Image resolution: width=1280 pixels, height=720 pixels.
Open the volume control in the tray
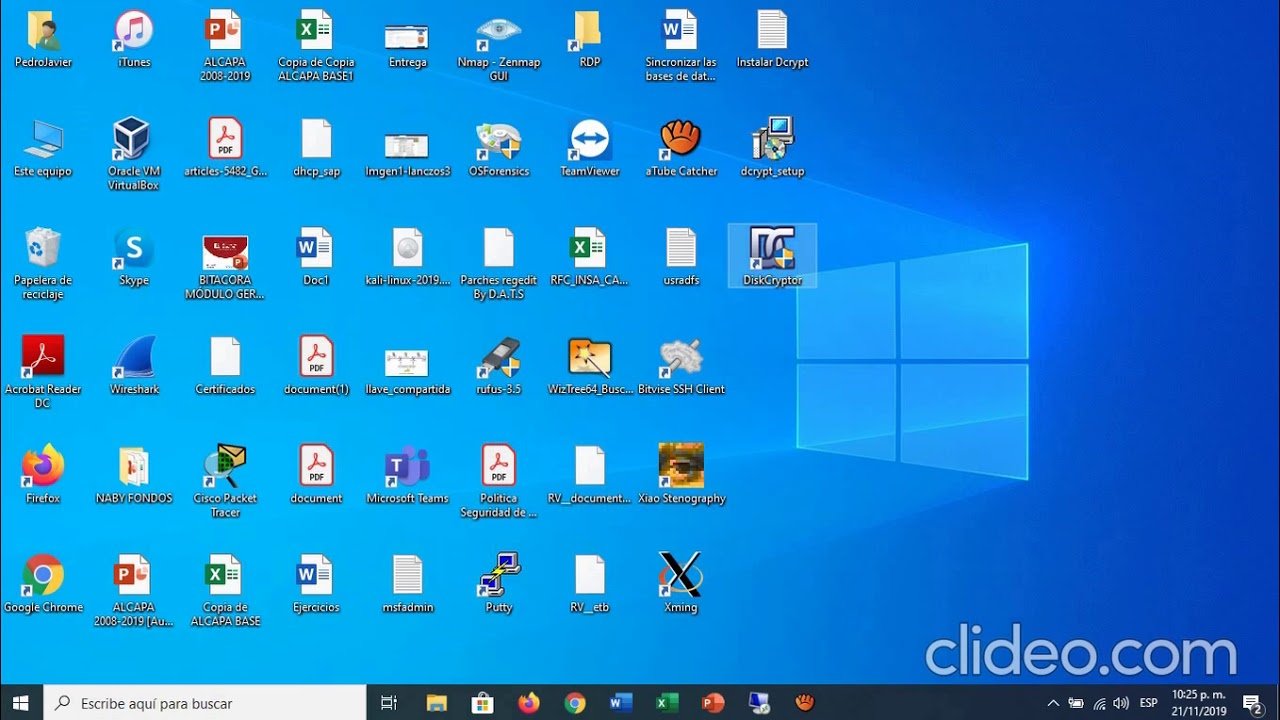pyautogui.click(x=1121, y=703)
